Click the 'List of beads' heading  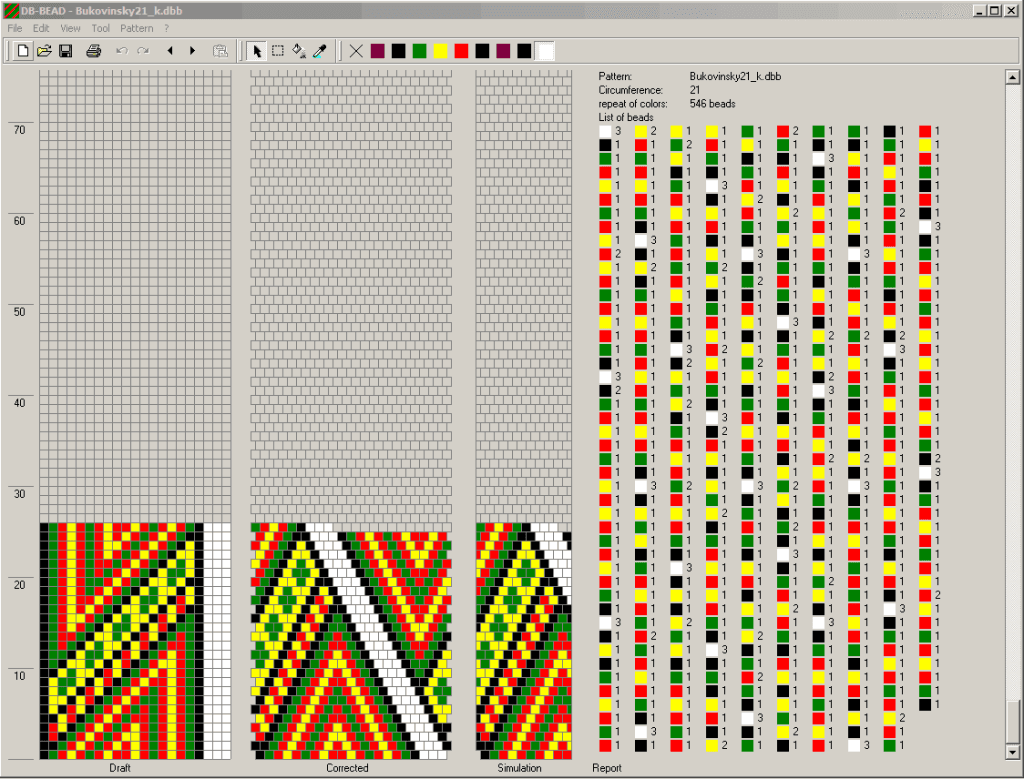[626, 118]
